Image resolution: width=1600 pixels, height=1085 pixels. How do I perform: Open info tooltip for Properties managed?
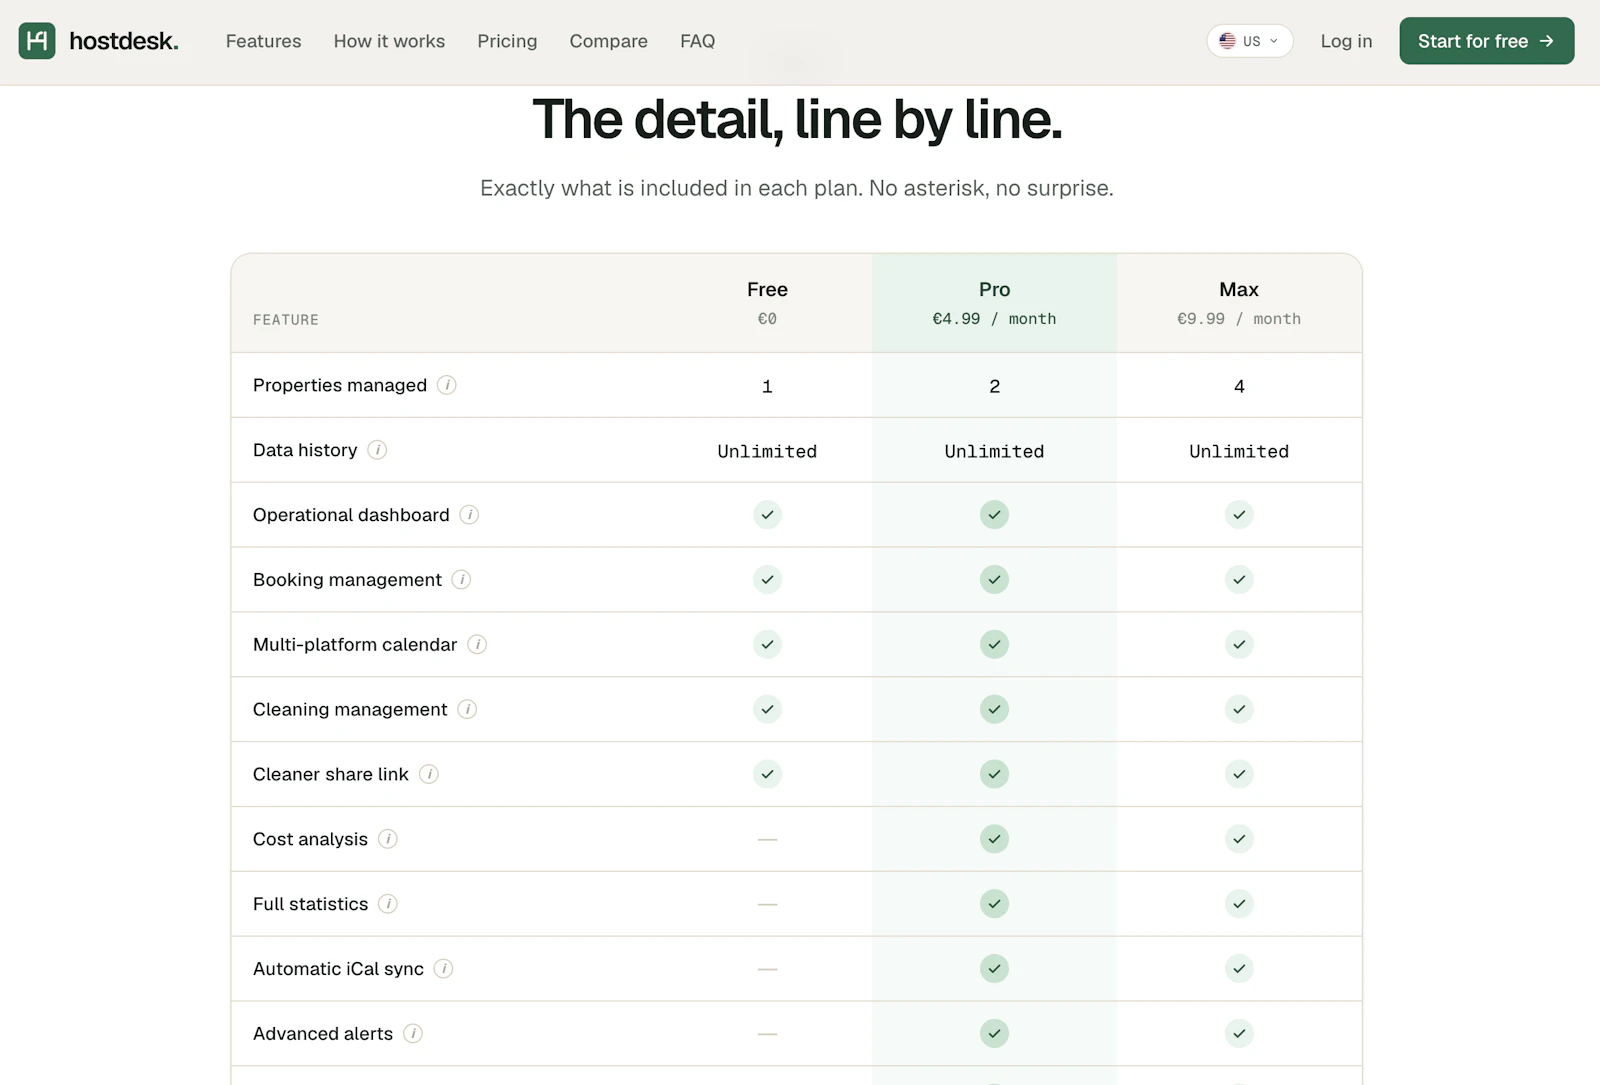[x=447, y=385]
